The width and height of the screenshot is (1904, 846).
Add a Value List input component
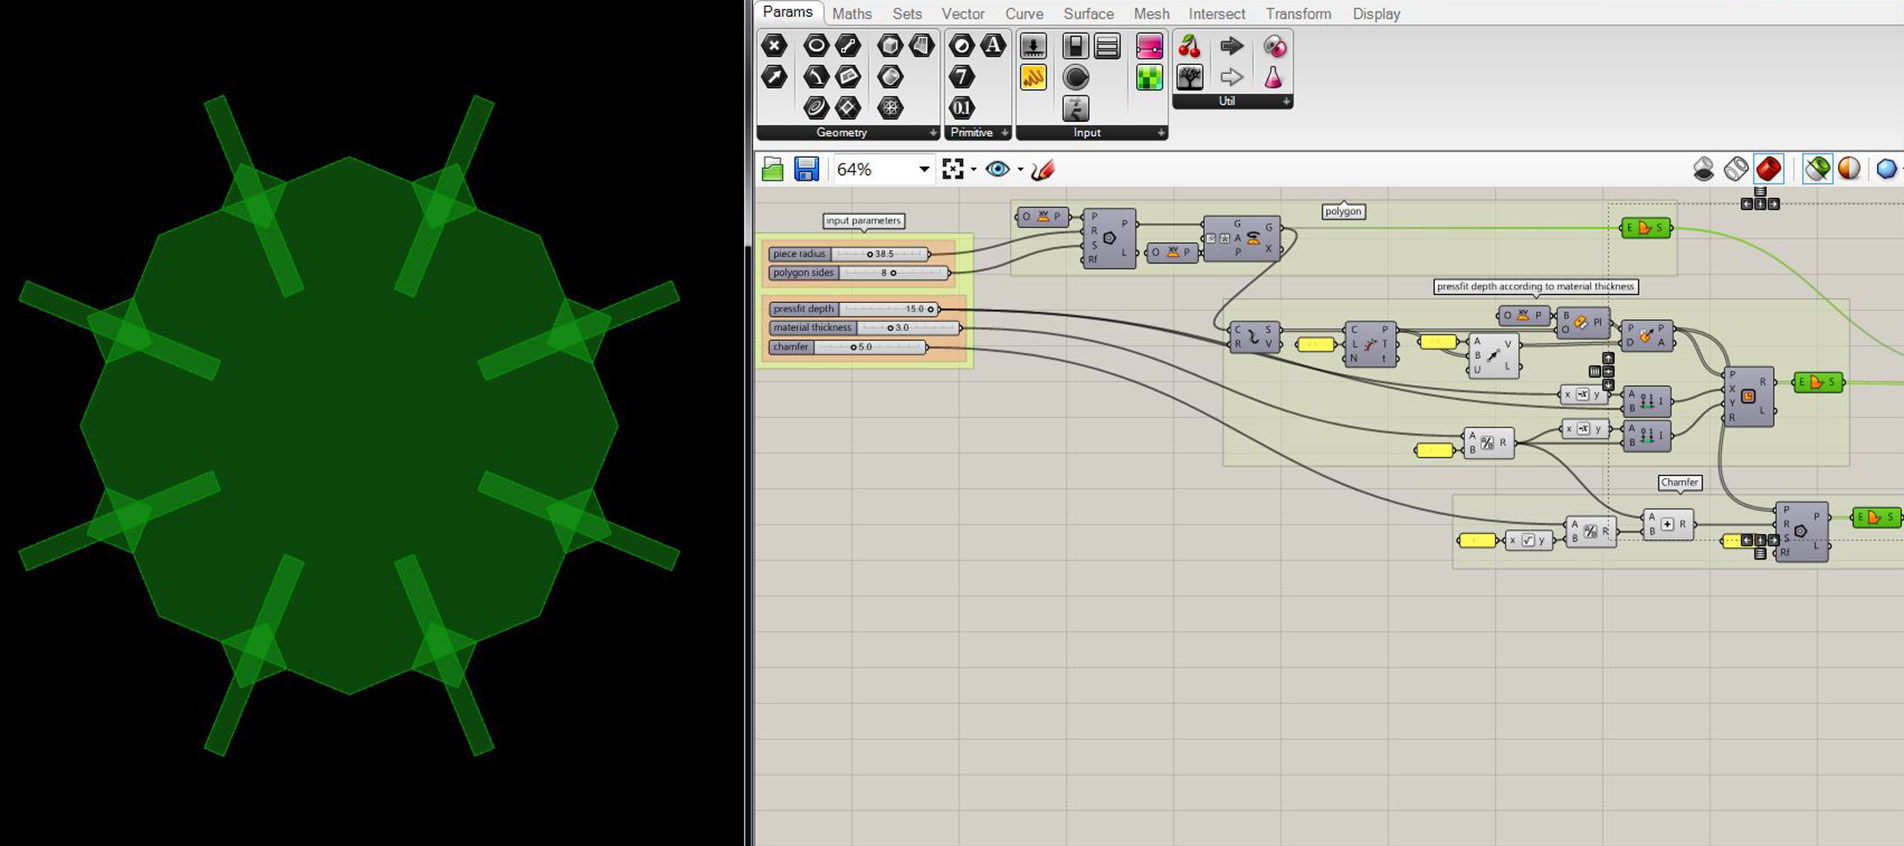(1107, 45)
